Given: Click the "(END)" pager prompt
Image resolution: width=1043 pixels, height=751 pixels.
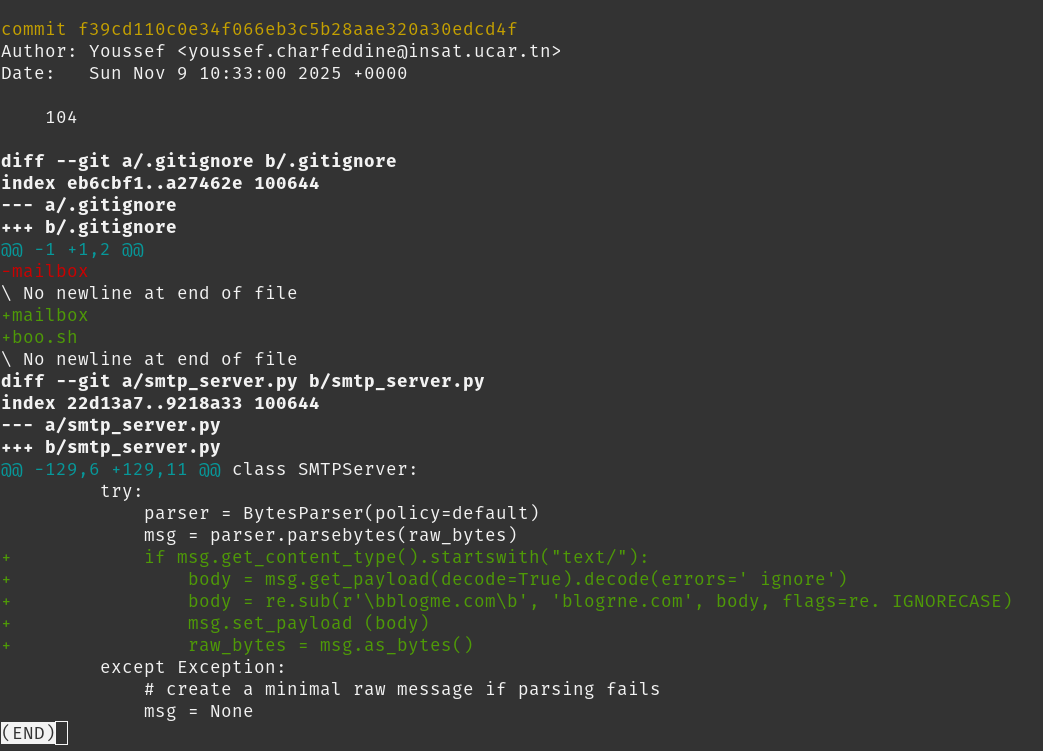Looking at the screenshot, I should point(29,733).
